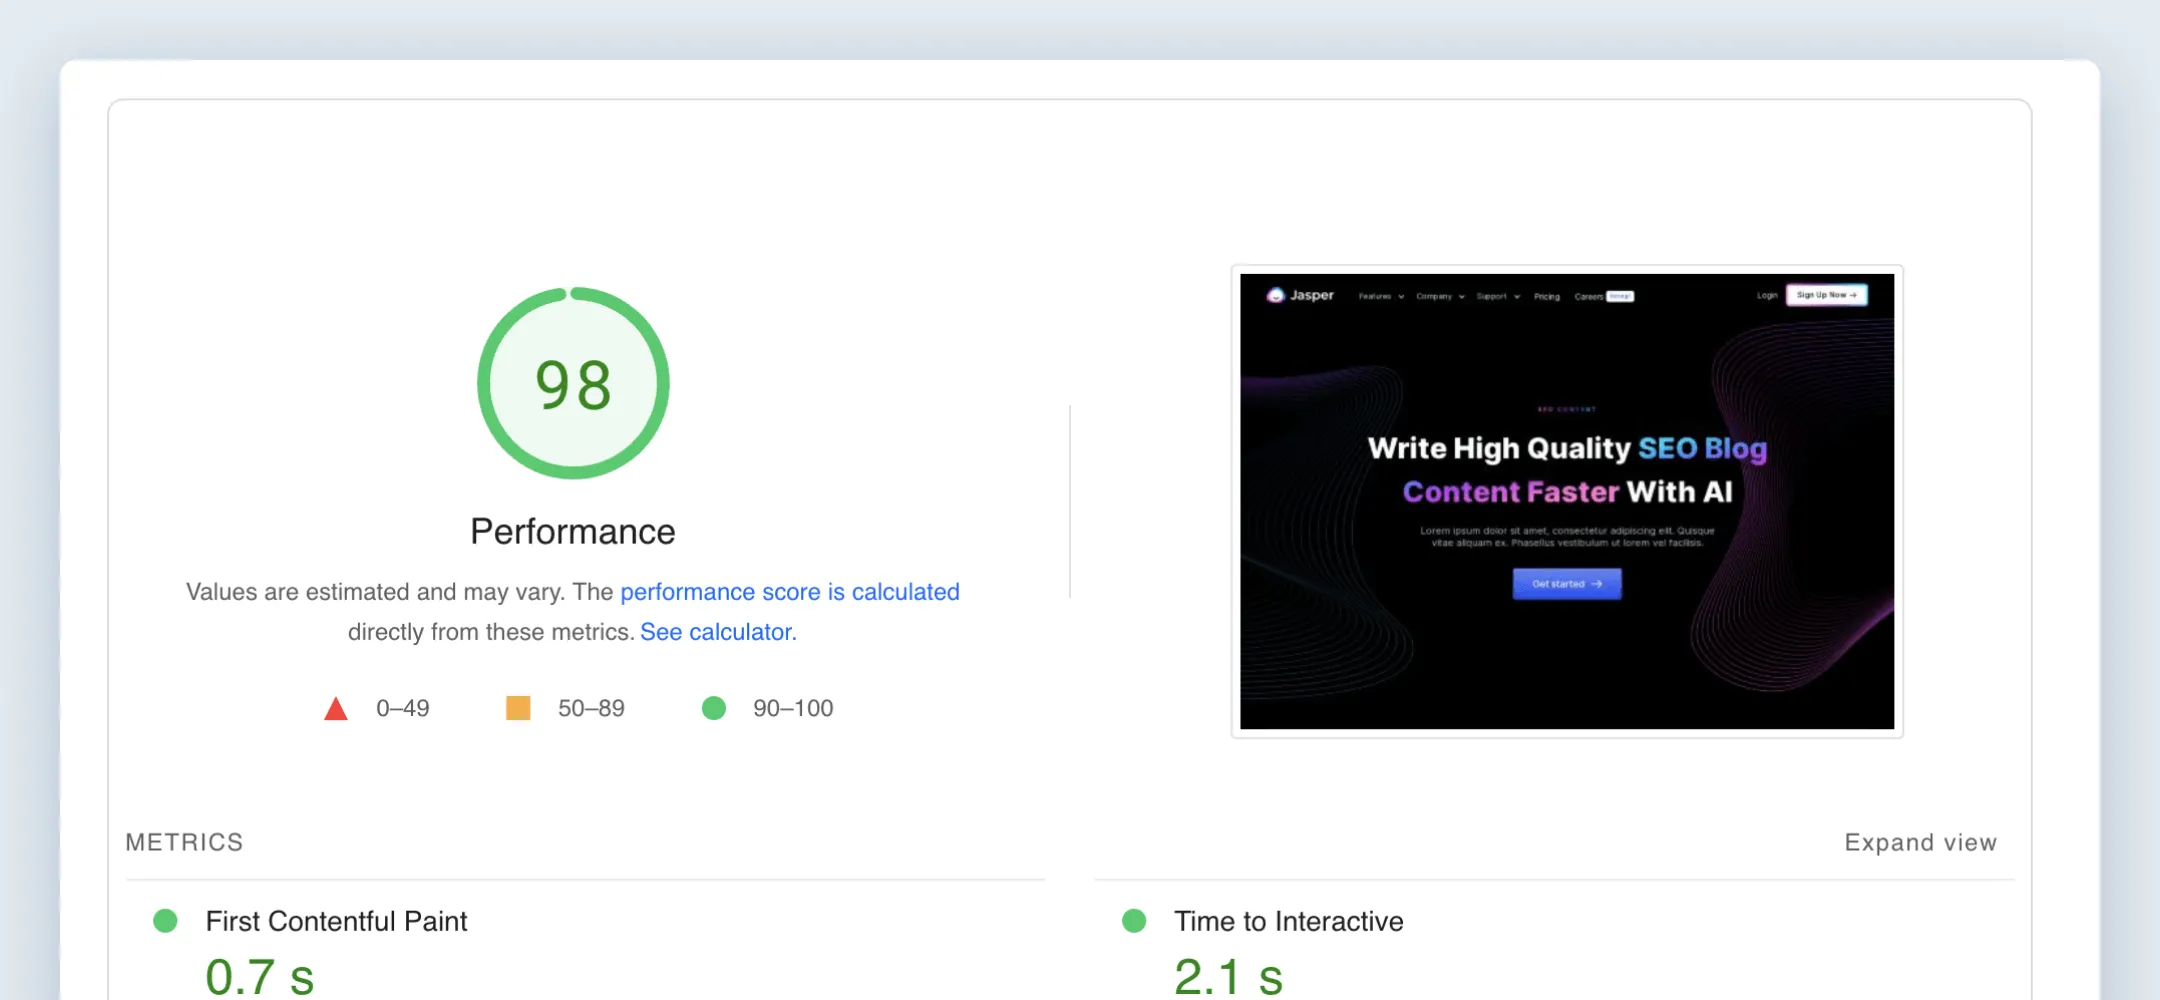Click the Jasper logo in the screenshot preview

(x=1300, y=295)
